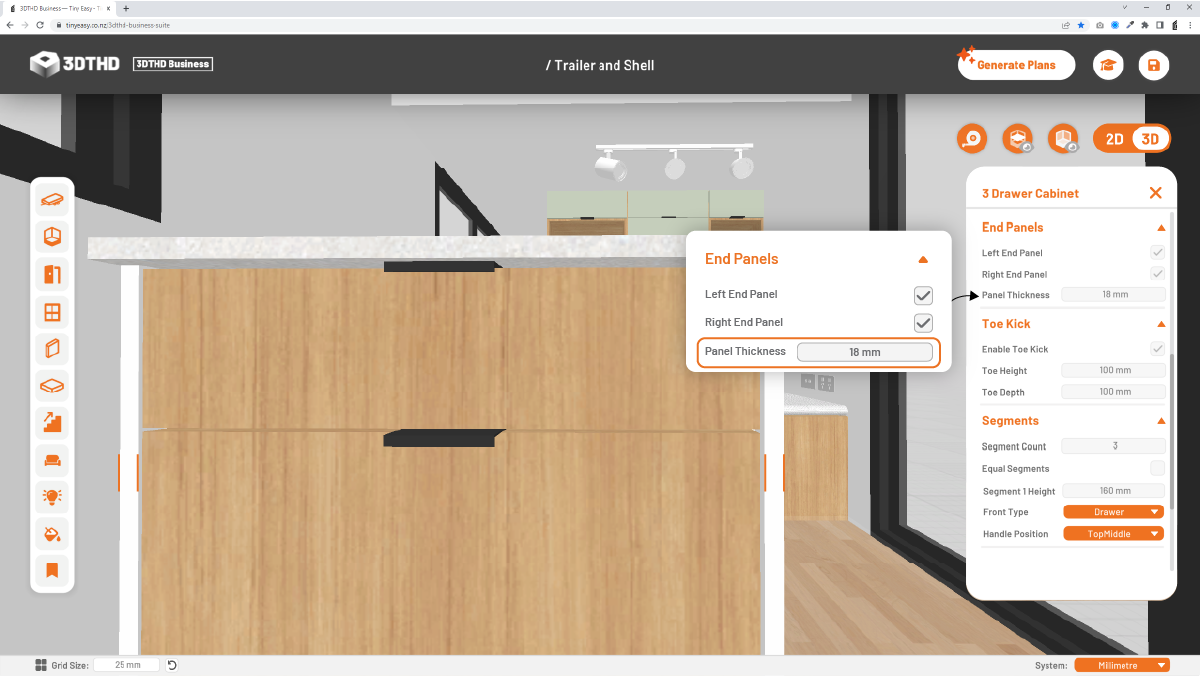Click the Toe Kick section heading
Viewport: 1200px width, 676px height.
pos(1006,324)
